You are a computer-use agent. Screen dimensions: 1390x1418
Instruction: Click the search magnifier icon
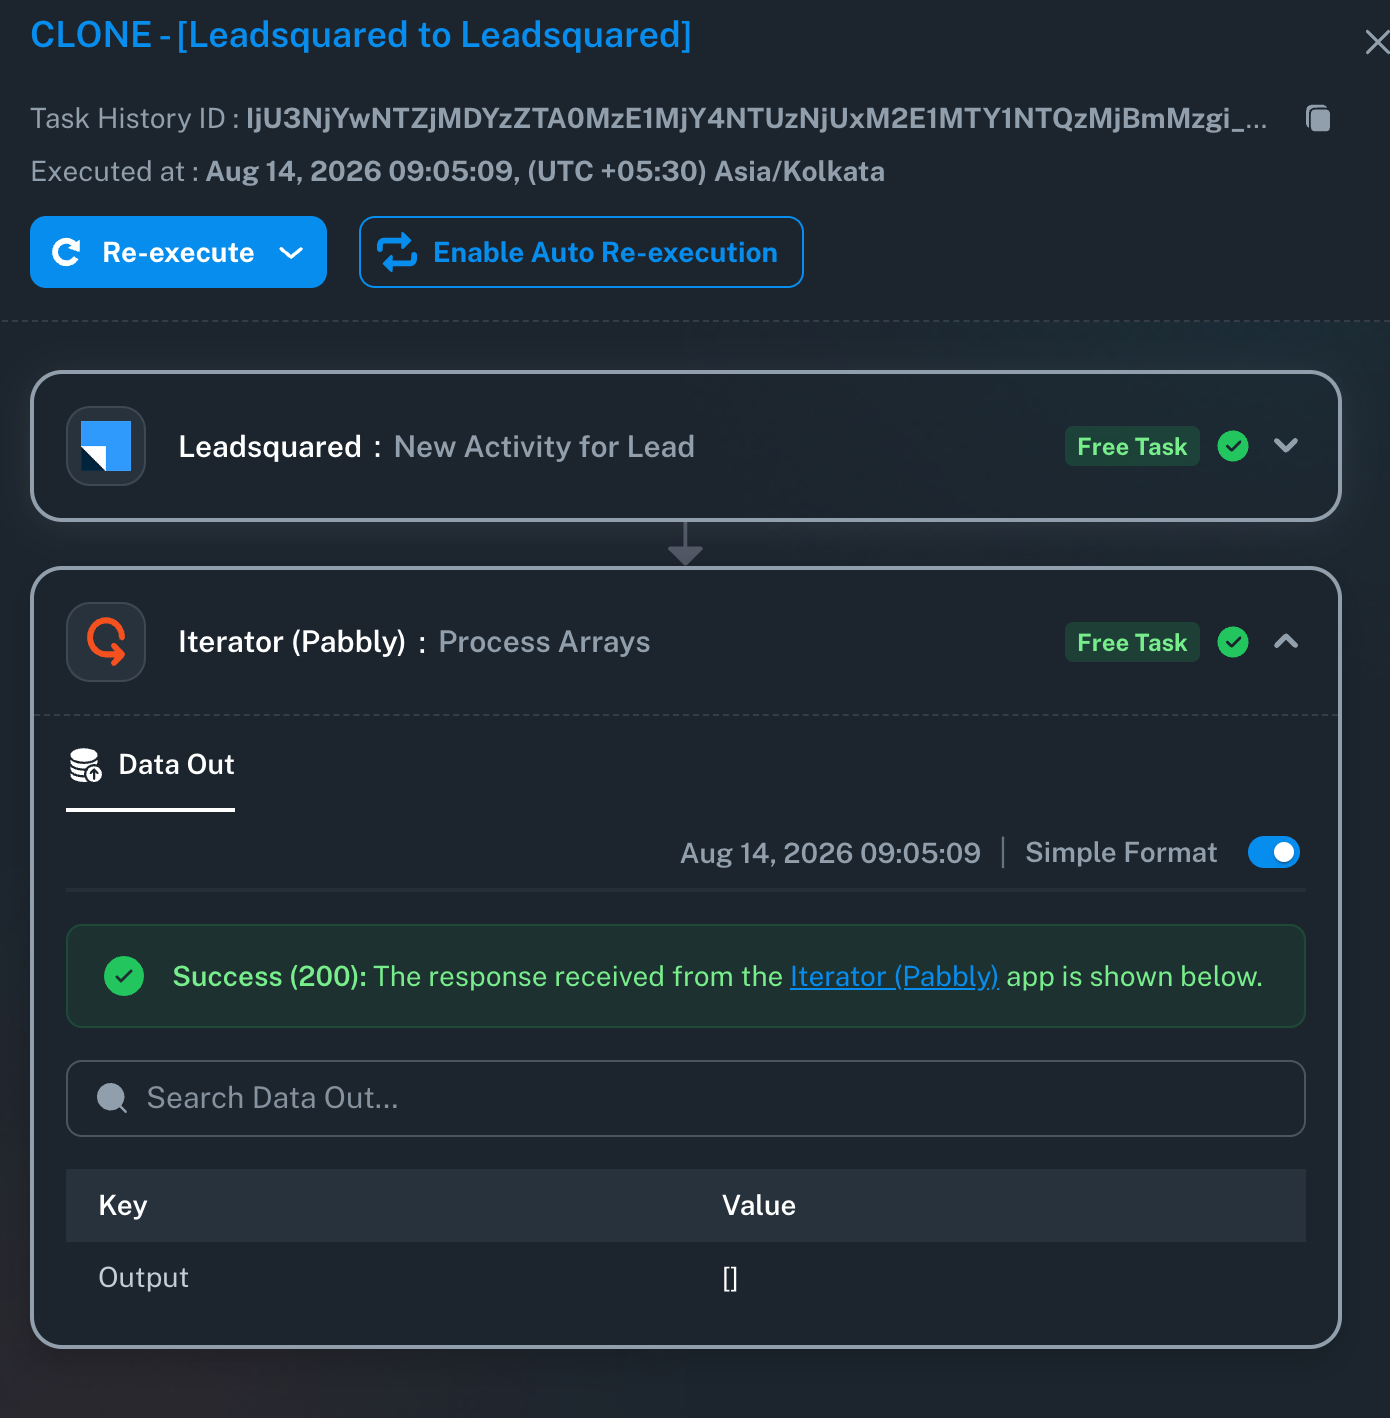click(111, 1098)
